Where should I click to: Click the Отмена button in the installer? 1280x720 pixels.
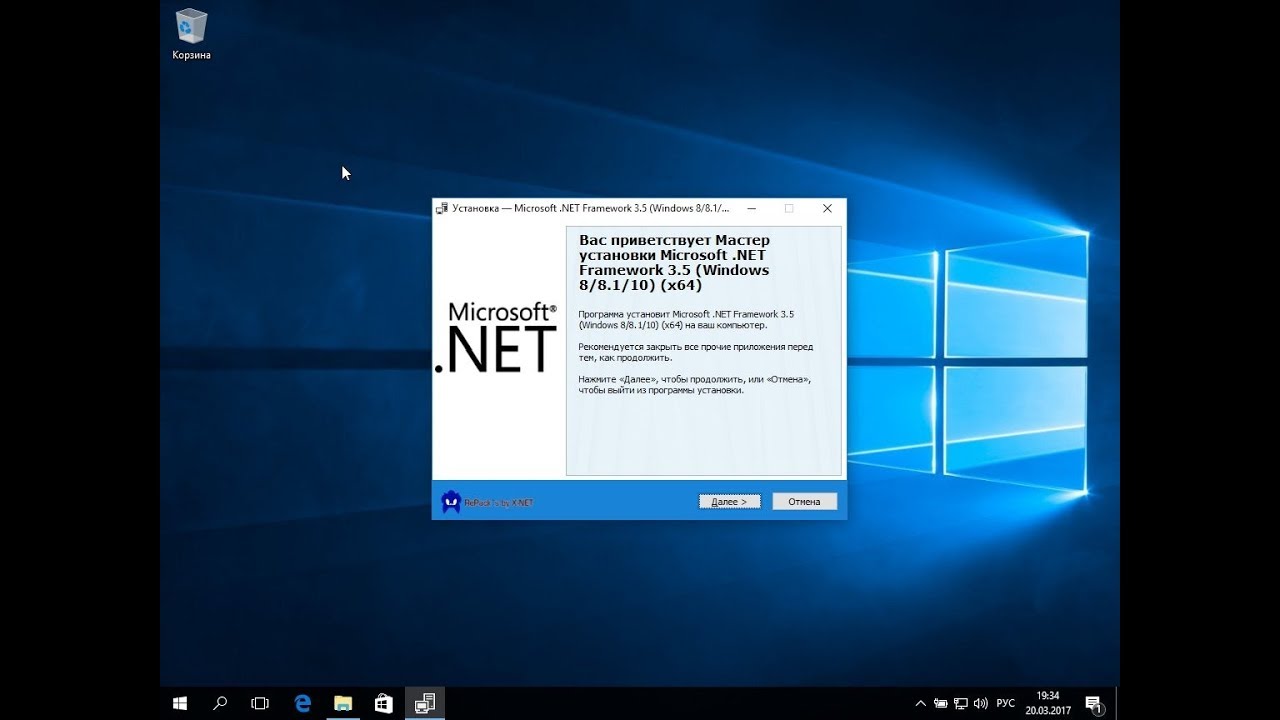[x=804, y=501]
